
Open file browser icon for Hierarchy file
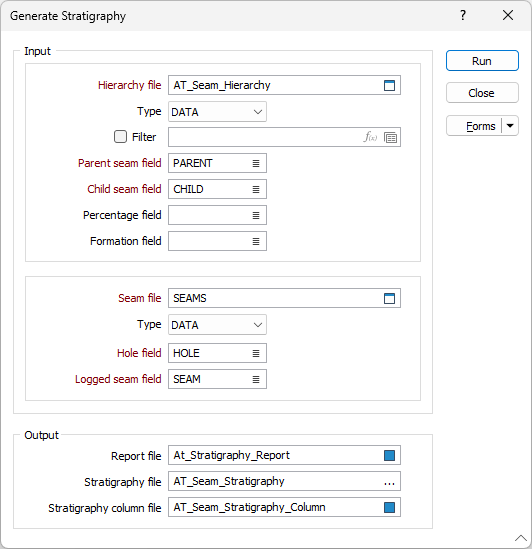coord(389,85)
